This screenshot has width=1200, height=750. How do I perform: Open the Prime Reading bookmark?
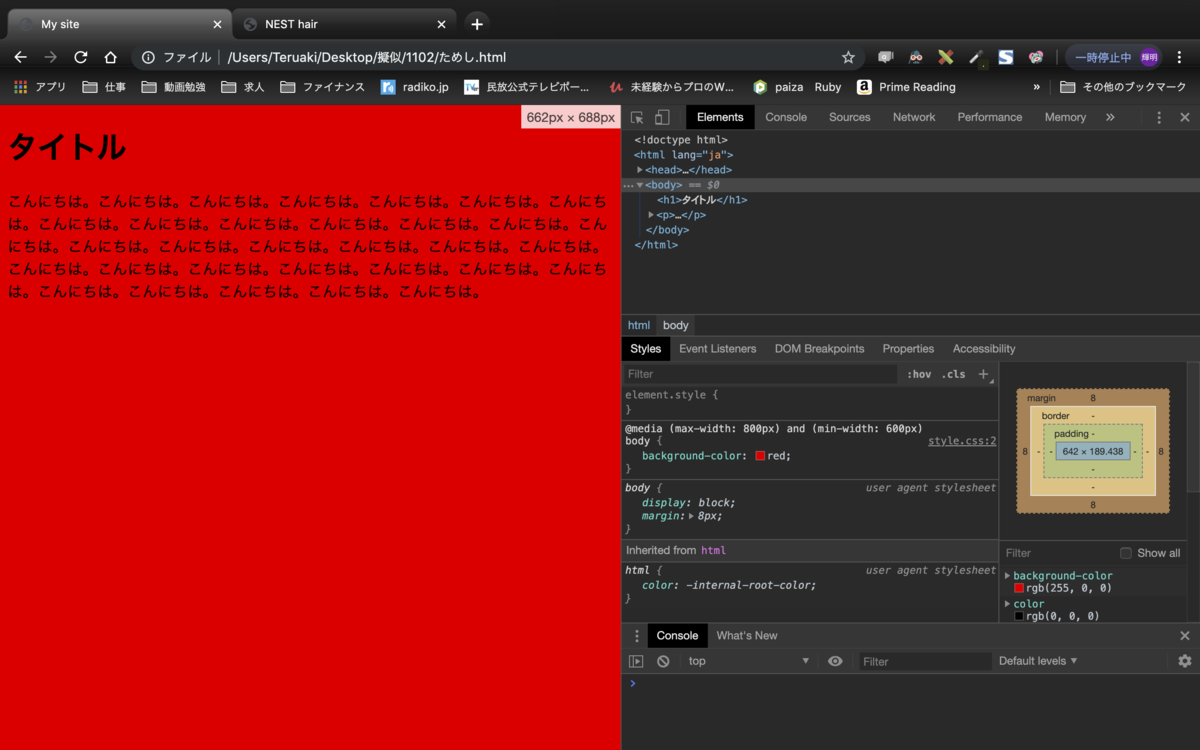pos(906,87)
